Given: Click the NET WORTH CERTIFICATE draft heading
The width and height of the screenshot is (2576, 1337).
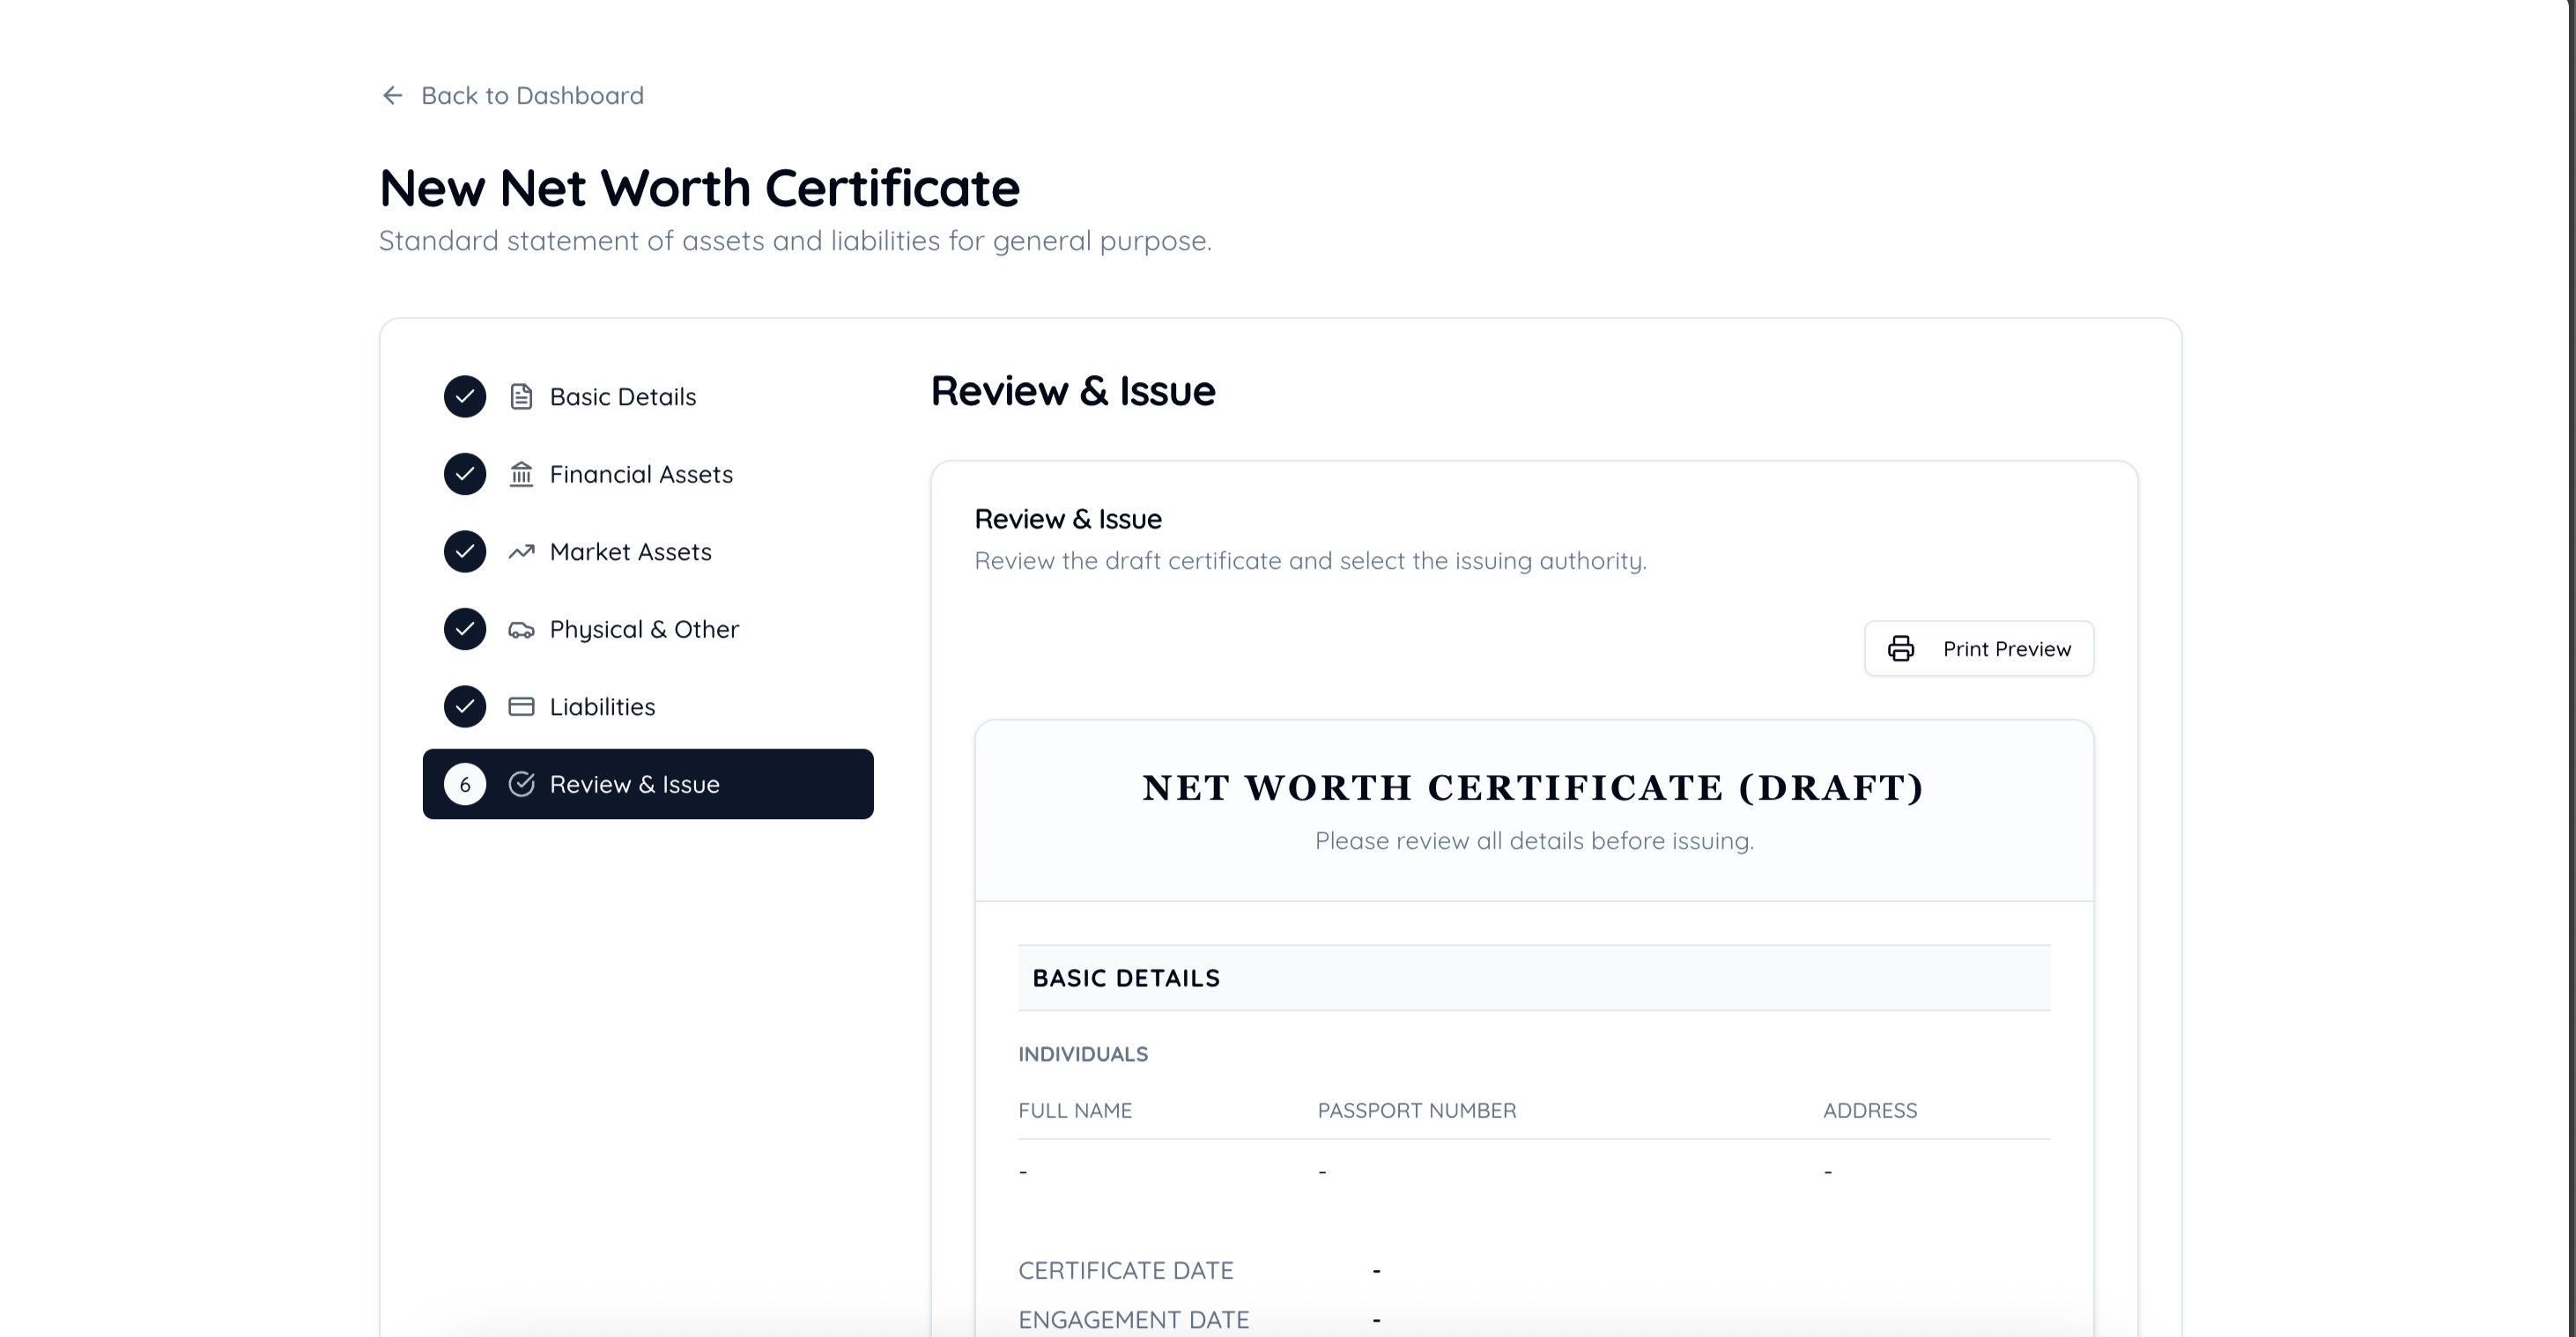Looking at the screenshot, I should click(1533, 788).
